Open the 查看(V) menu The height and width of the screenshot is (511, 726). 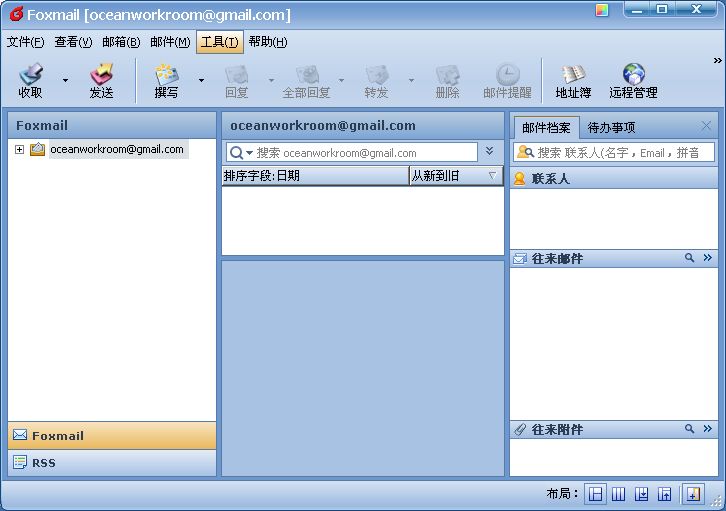(73, 42)
